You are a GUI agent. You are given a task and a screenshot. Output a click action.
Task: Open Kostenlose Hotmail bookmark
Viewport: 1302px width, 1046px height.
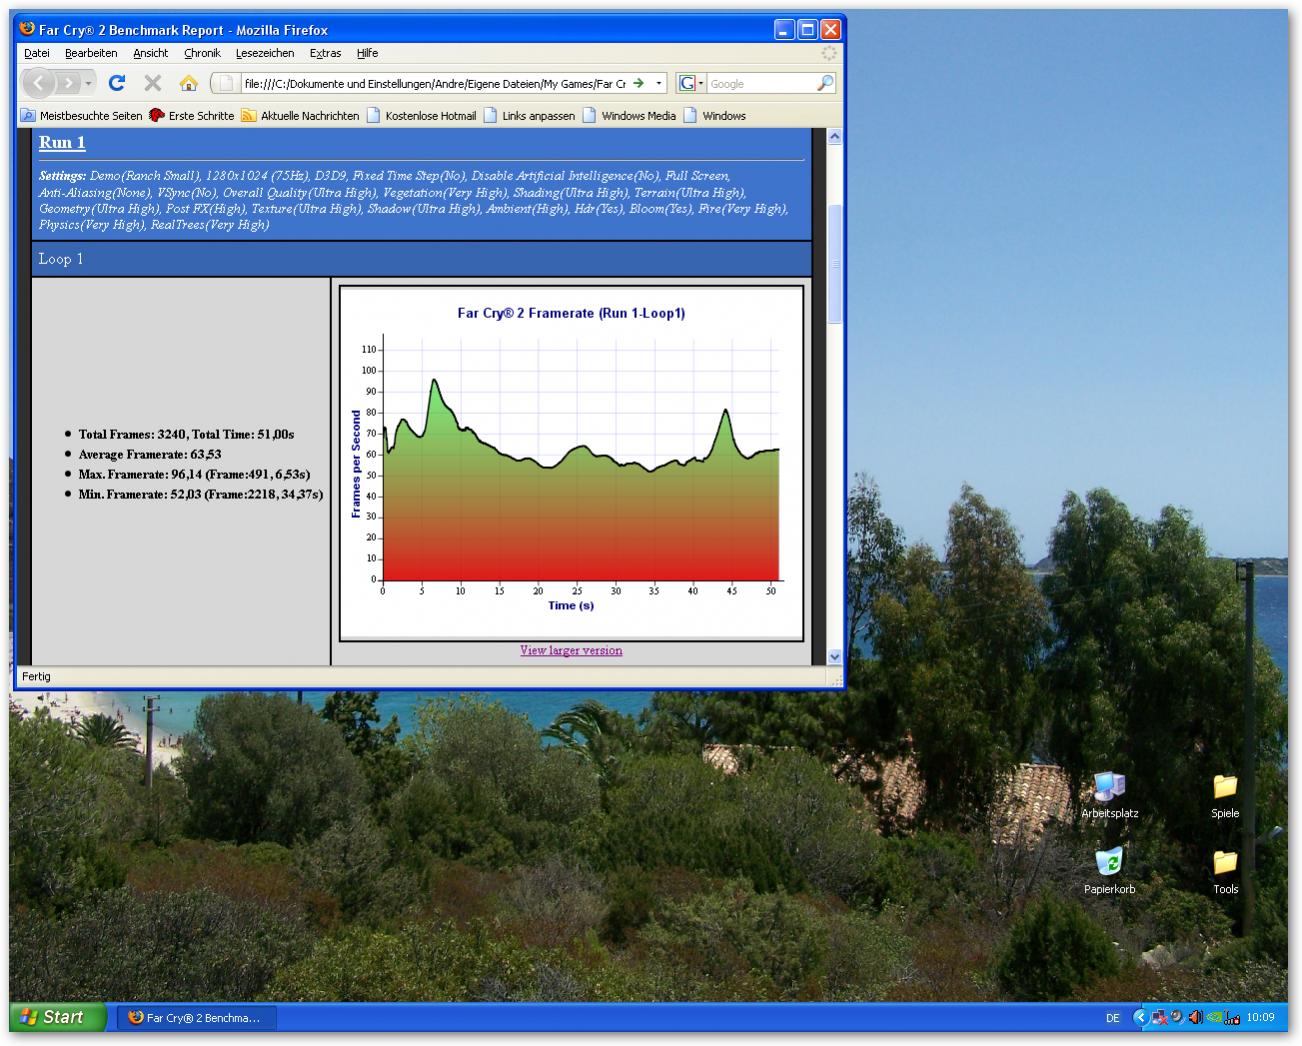click(x=422, y=116)
